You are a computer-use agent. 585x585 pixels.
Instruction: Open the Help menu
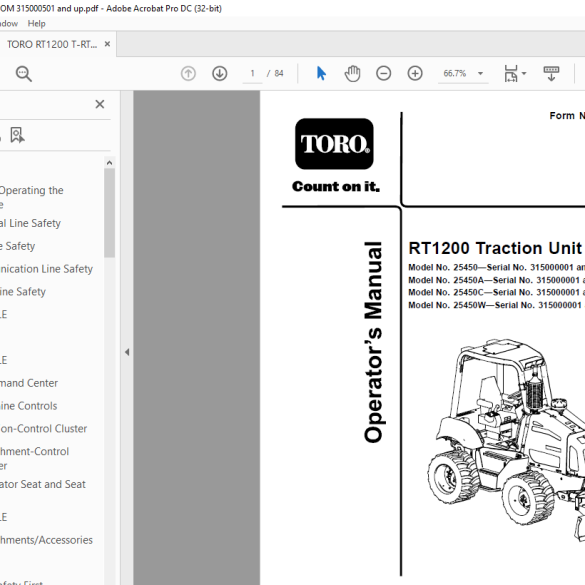[37, 24]
